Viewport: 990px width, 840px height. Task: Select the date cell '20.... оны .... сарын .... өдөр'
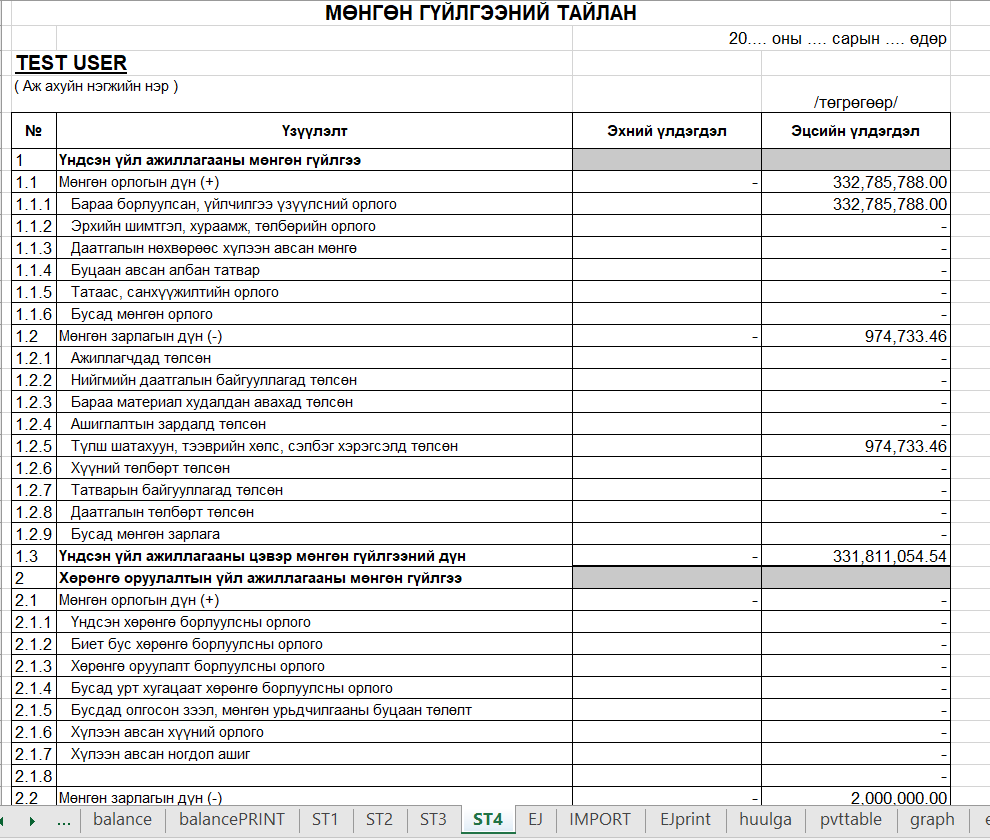click(837, 39)
